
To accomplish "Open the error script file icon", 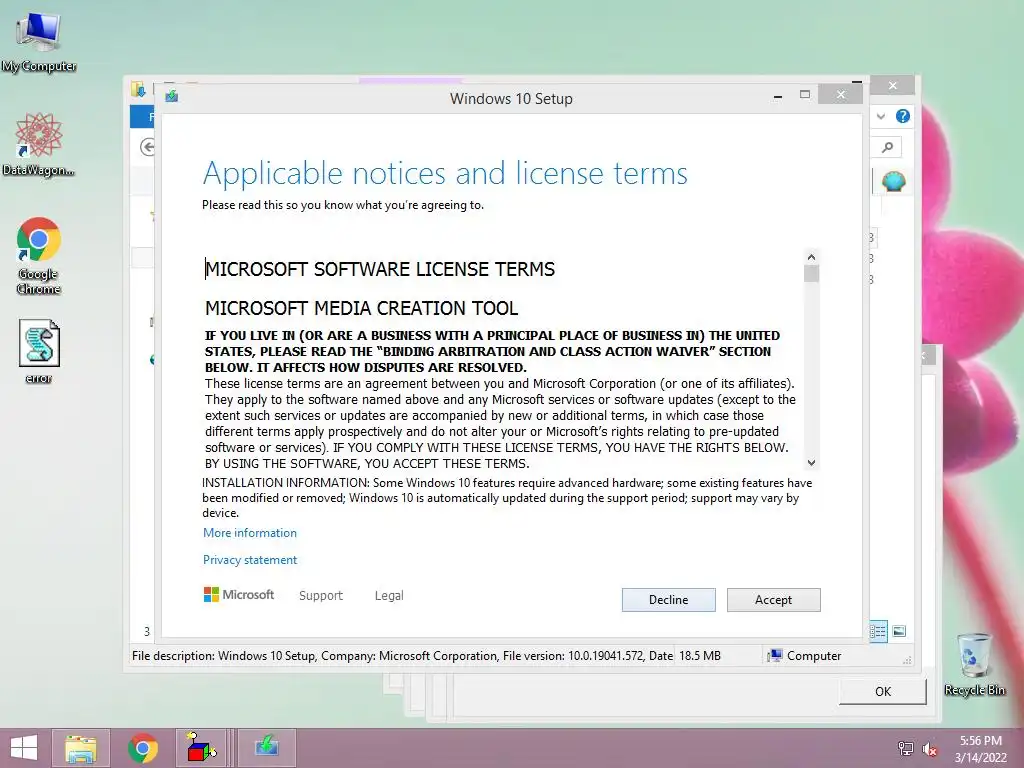I will coord(39,351).
